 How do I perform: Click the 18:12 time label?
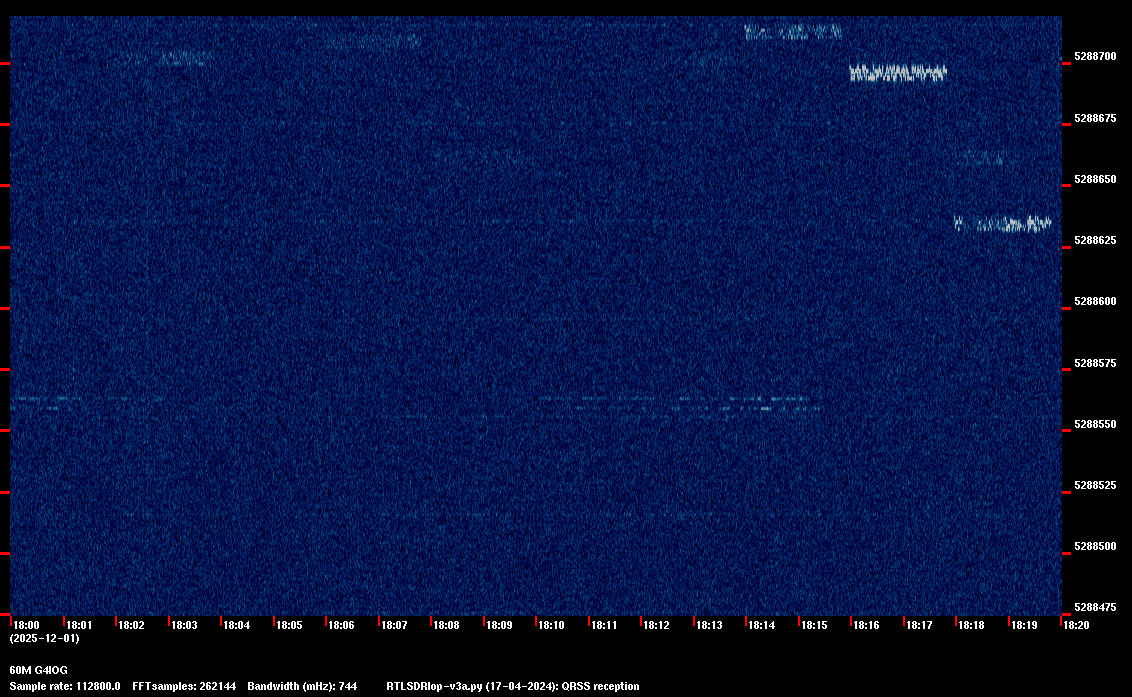click(x=656, y=625)
